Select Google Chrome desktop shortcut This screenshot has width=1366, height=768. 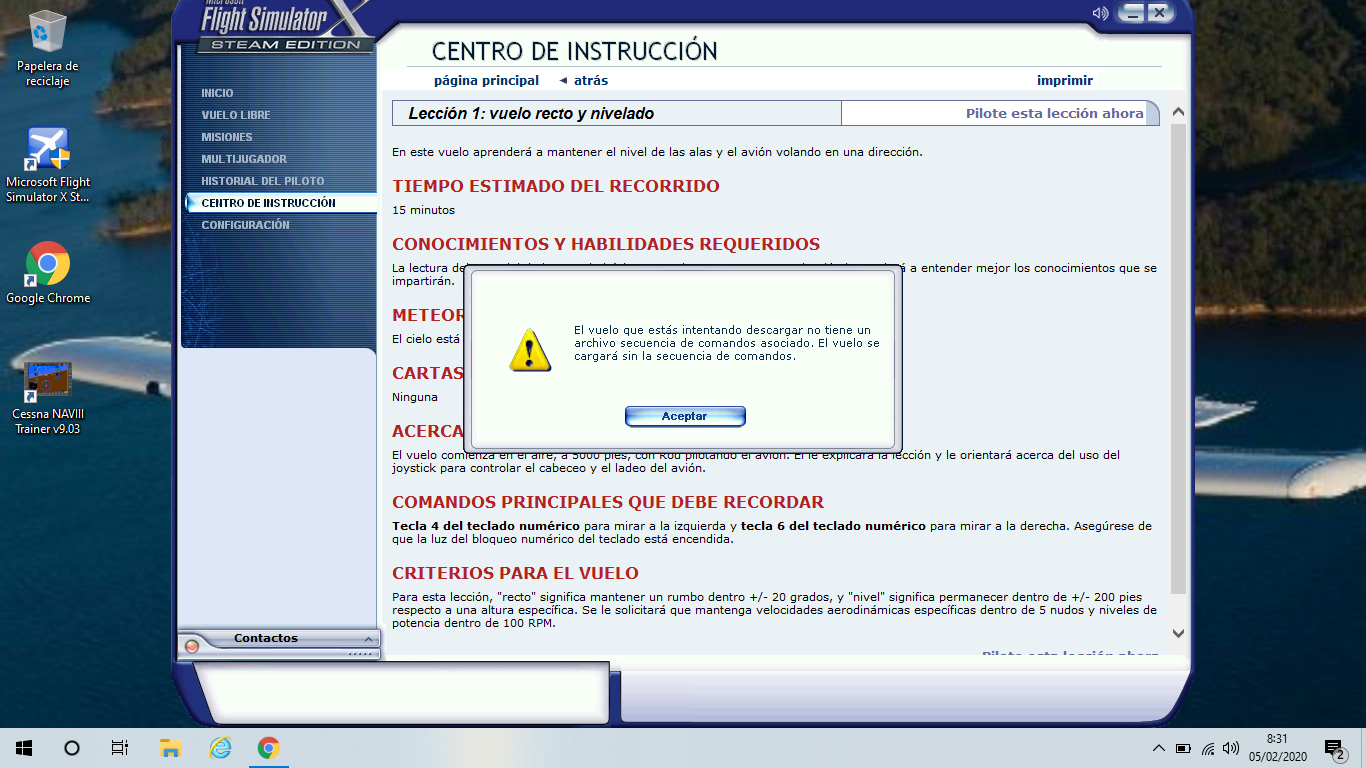48,273
